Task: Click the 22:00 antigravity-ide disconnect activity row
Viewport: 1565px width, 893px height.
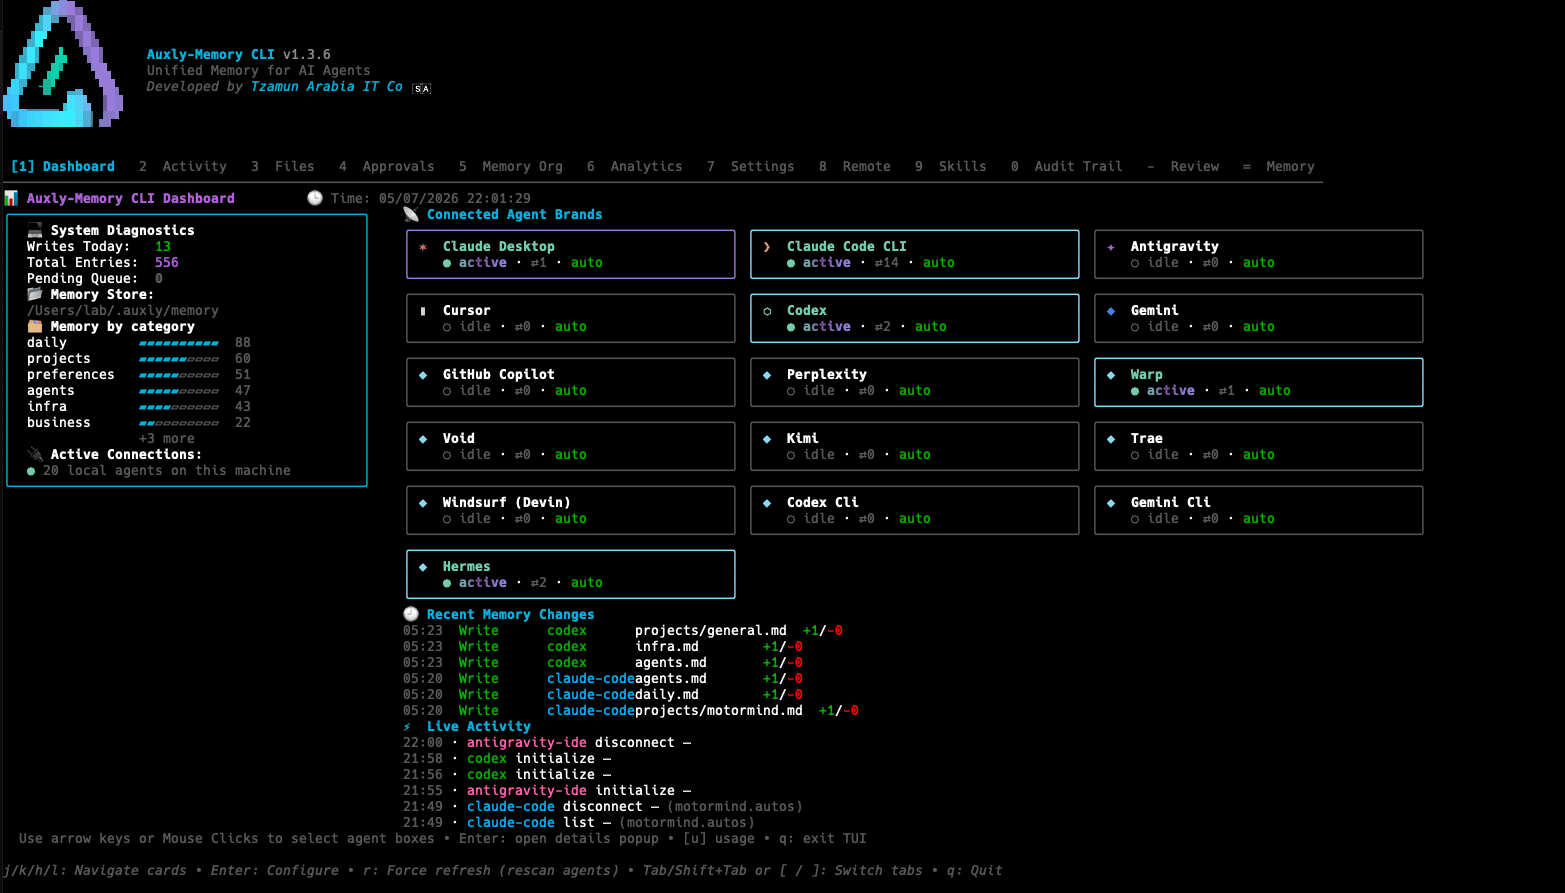Action: click(x=547, y=743)
